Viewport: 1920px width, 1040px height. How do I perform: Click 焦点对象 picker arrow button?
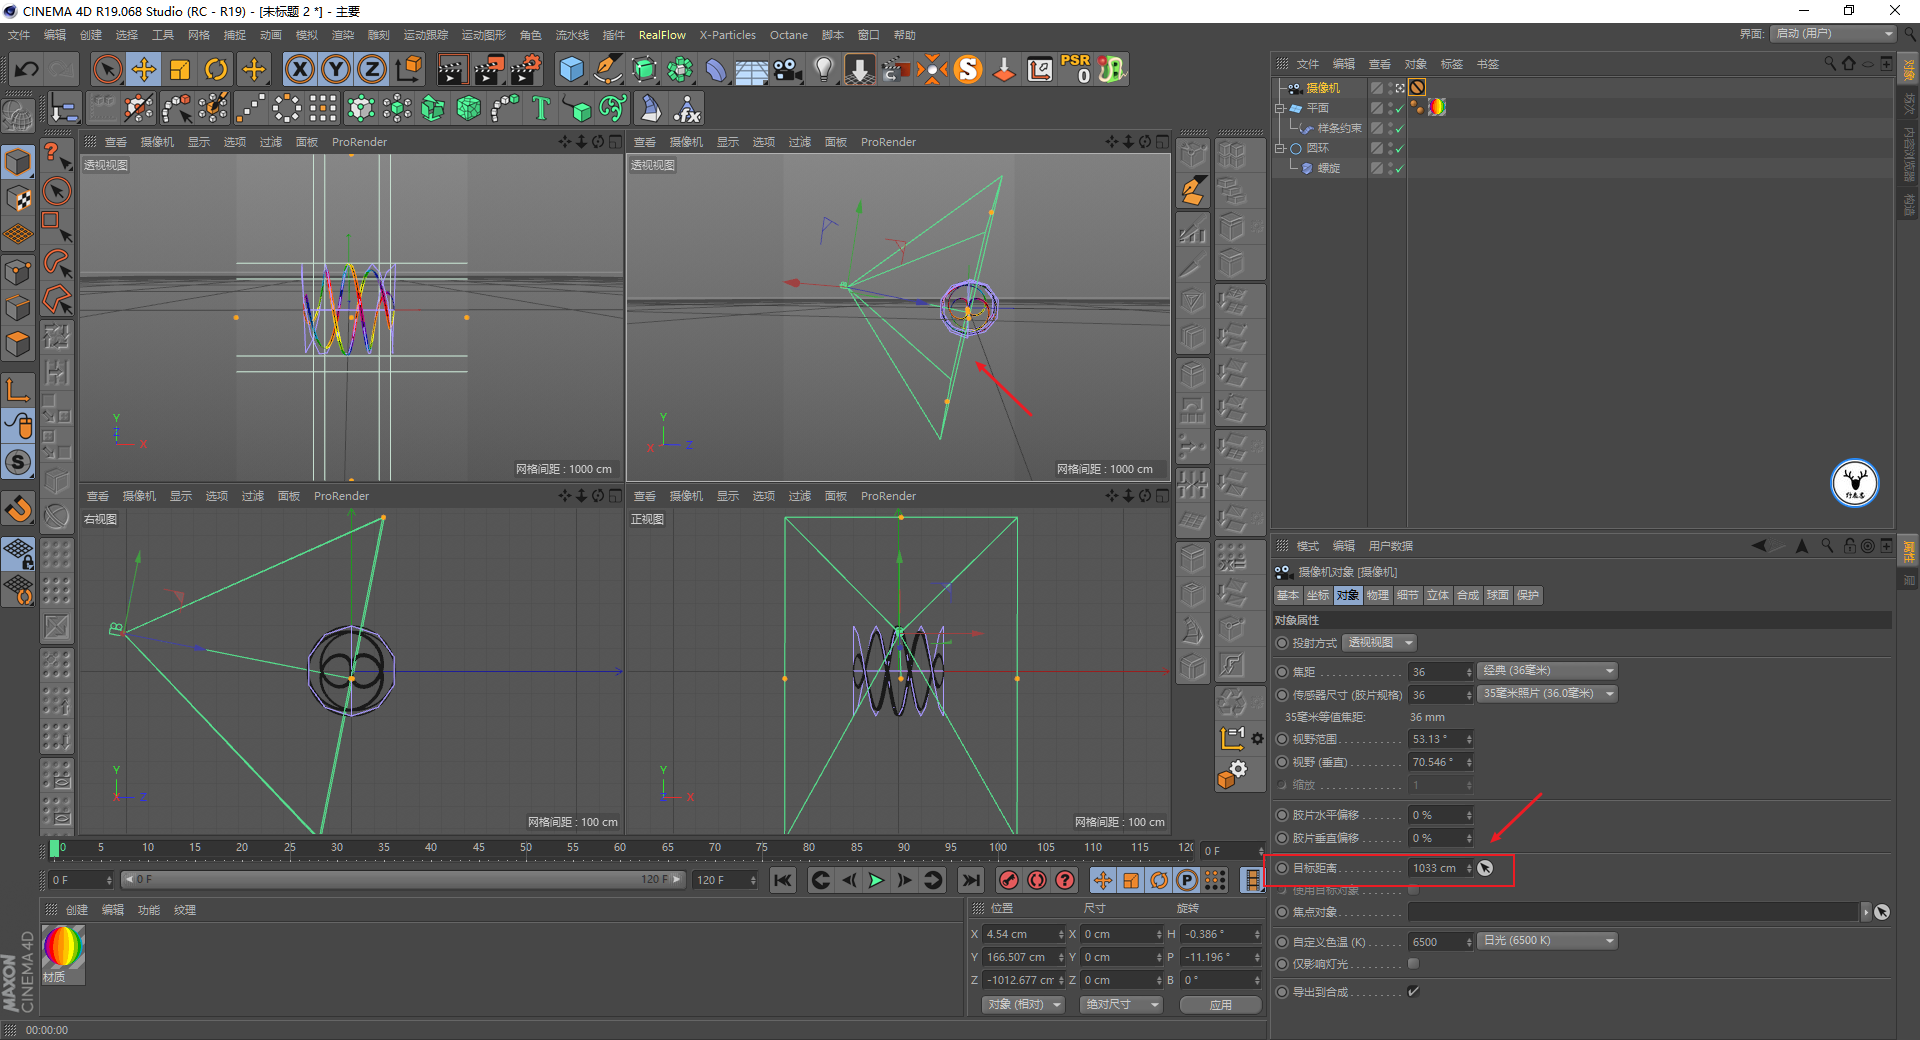pyautogui.click(x=1882, y=912)
